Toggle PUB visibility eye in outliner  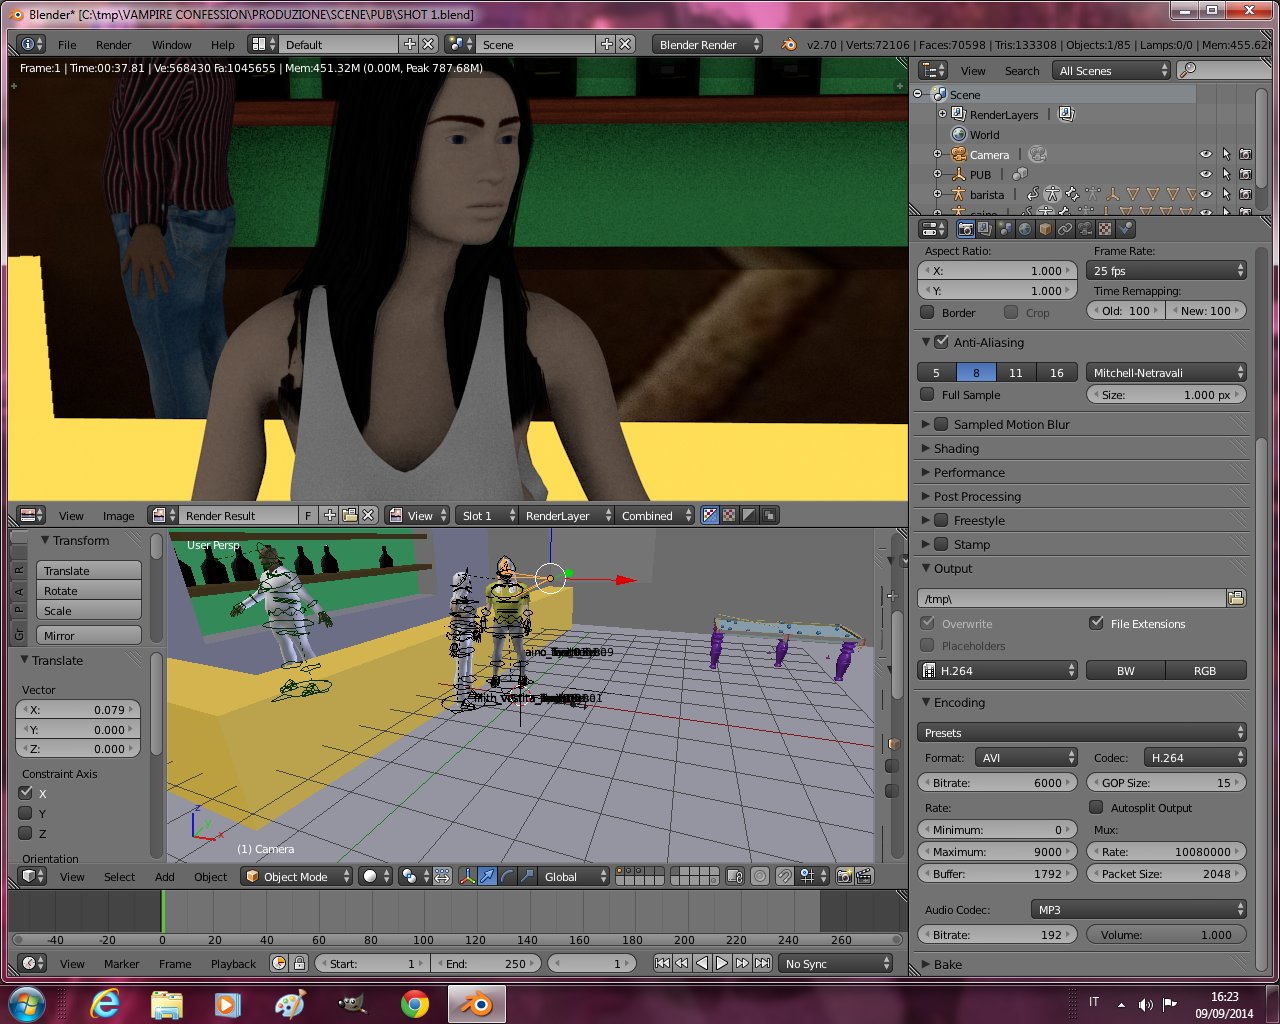pos(1205,174)
